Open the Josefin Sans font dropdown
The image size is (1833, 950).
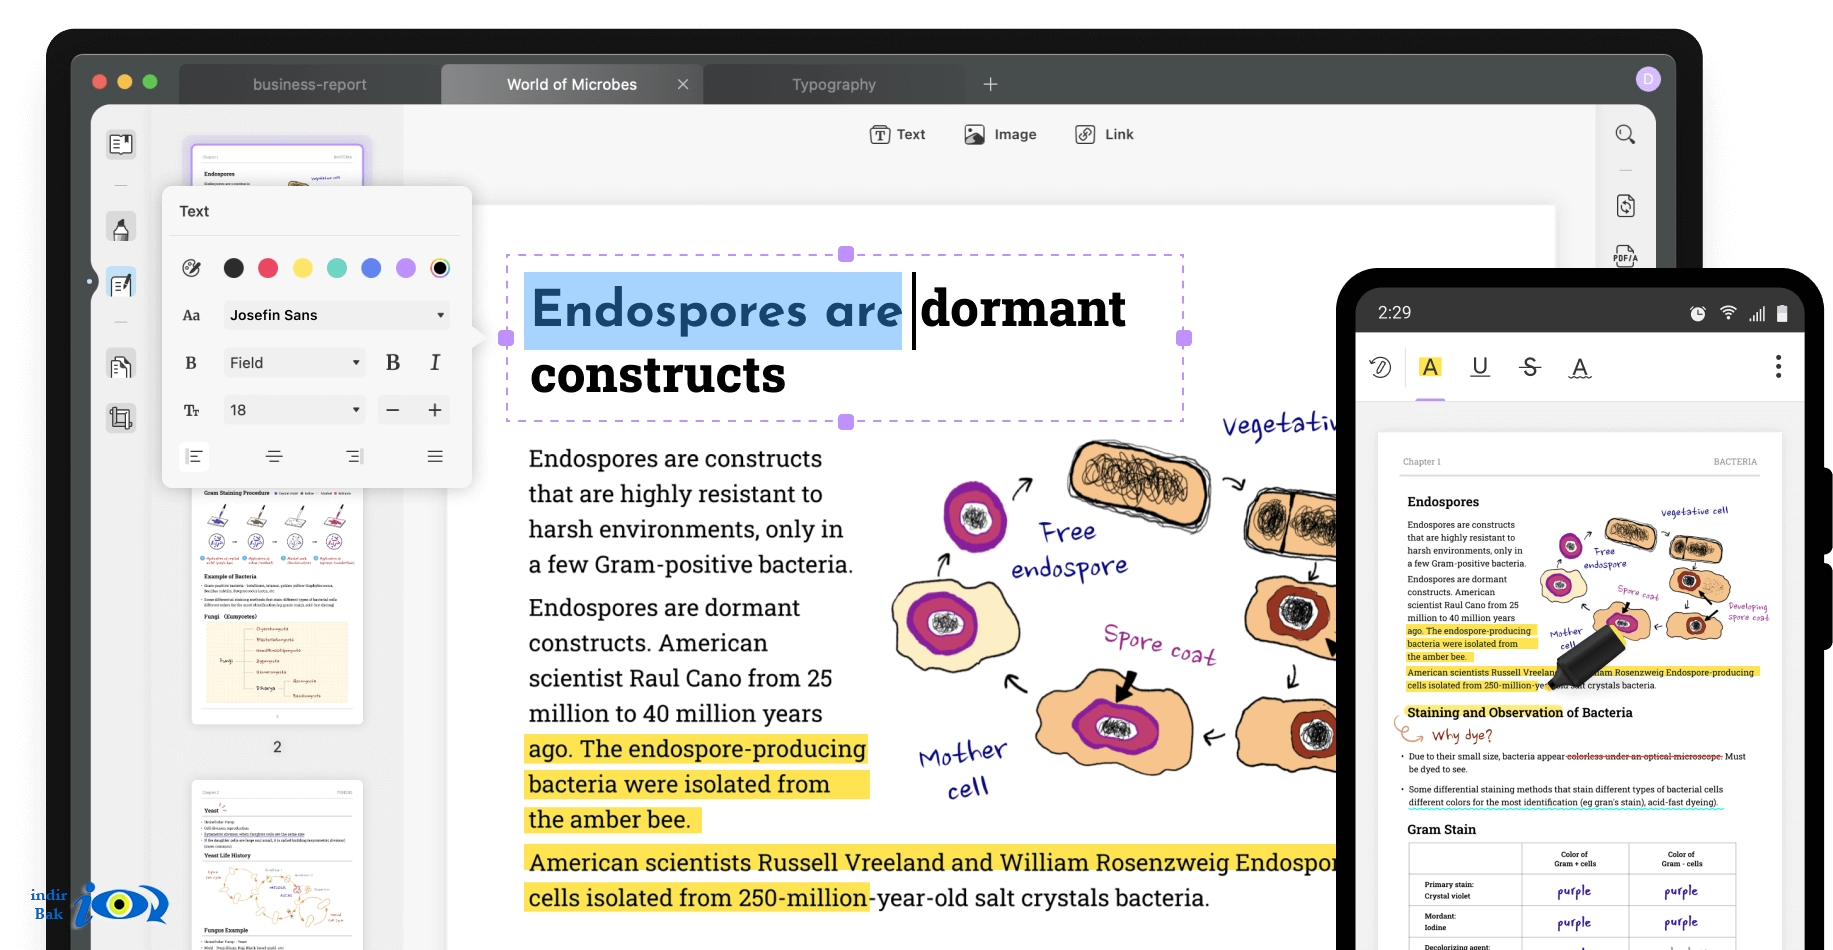coord(336,315)
